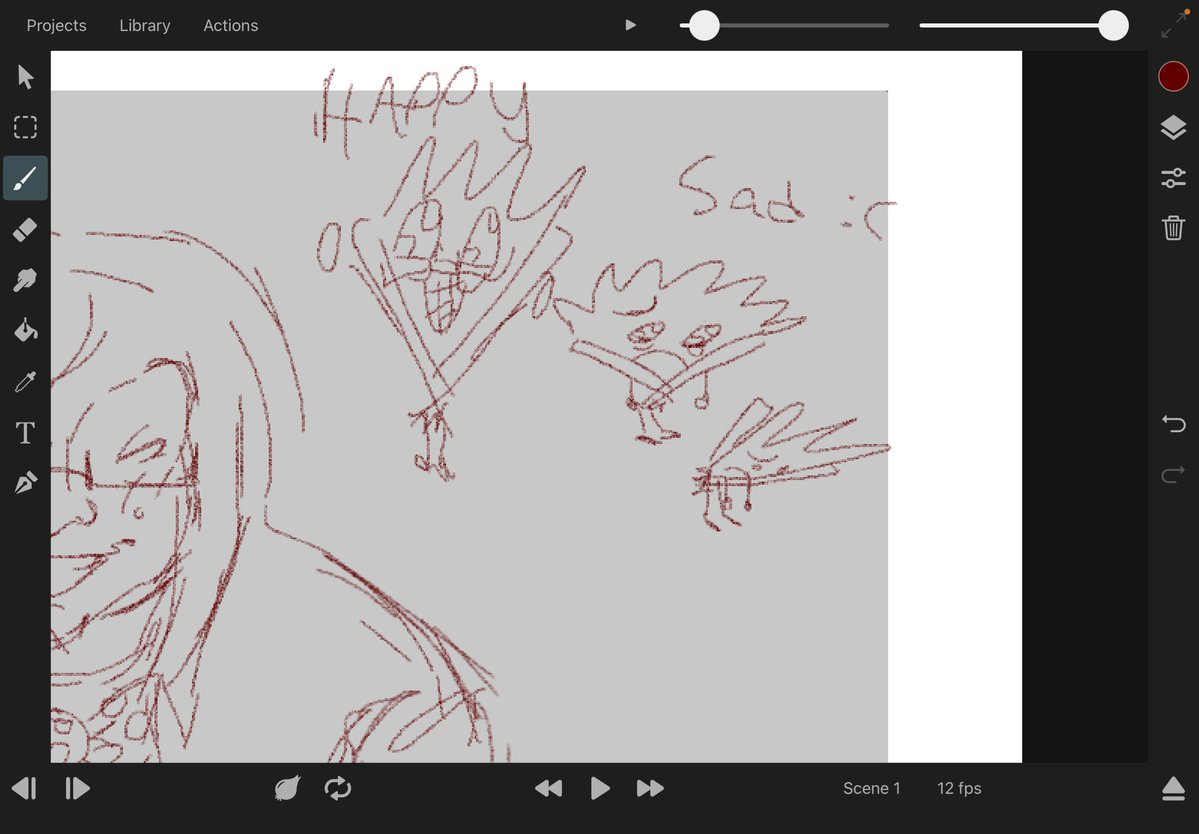Toggle loop playback
Viewport: 1199px width, 834px height.
337,788
